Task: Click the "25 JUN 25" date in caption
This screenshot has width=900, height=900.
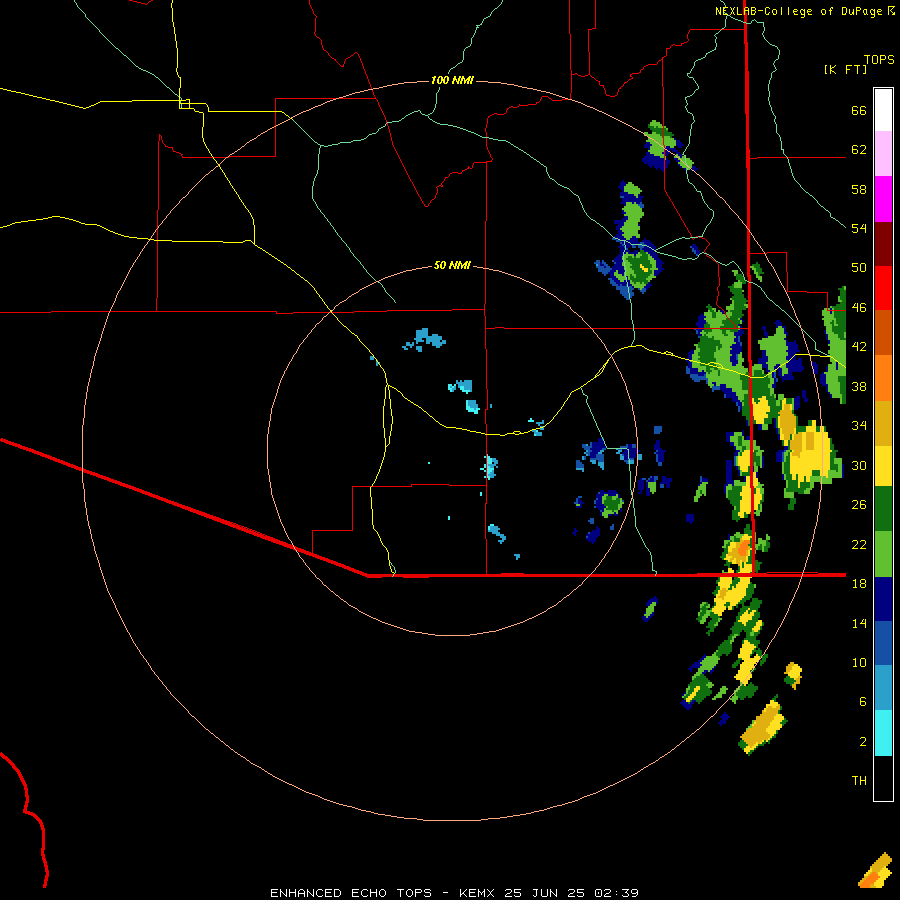Action: click(544, 893)
